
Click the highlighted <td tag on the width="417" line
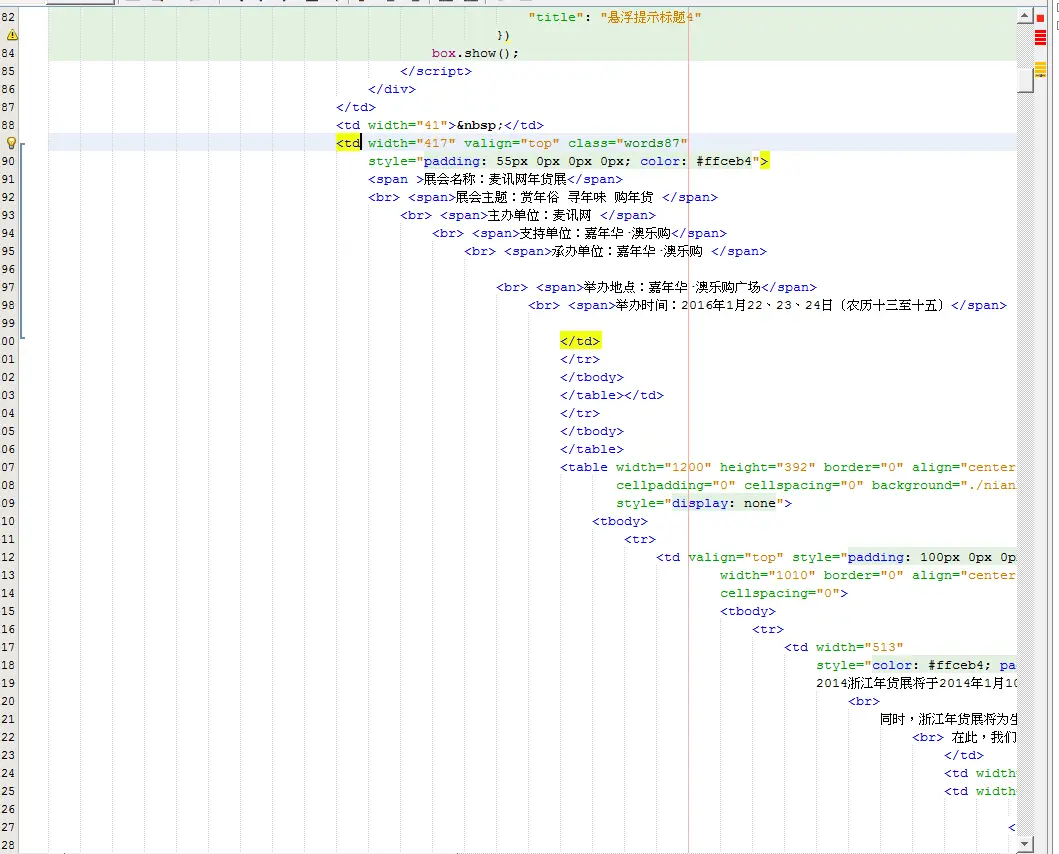pos(348,143)
